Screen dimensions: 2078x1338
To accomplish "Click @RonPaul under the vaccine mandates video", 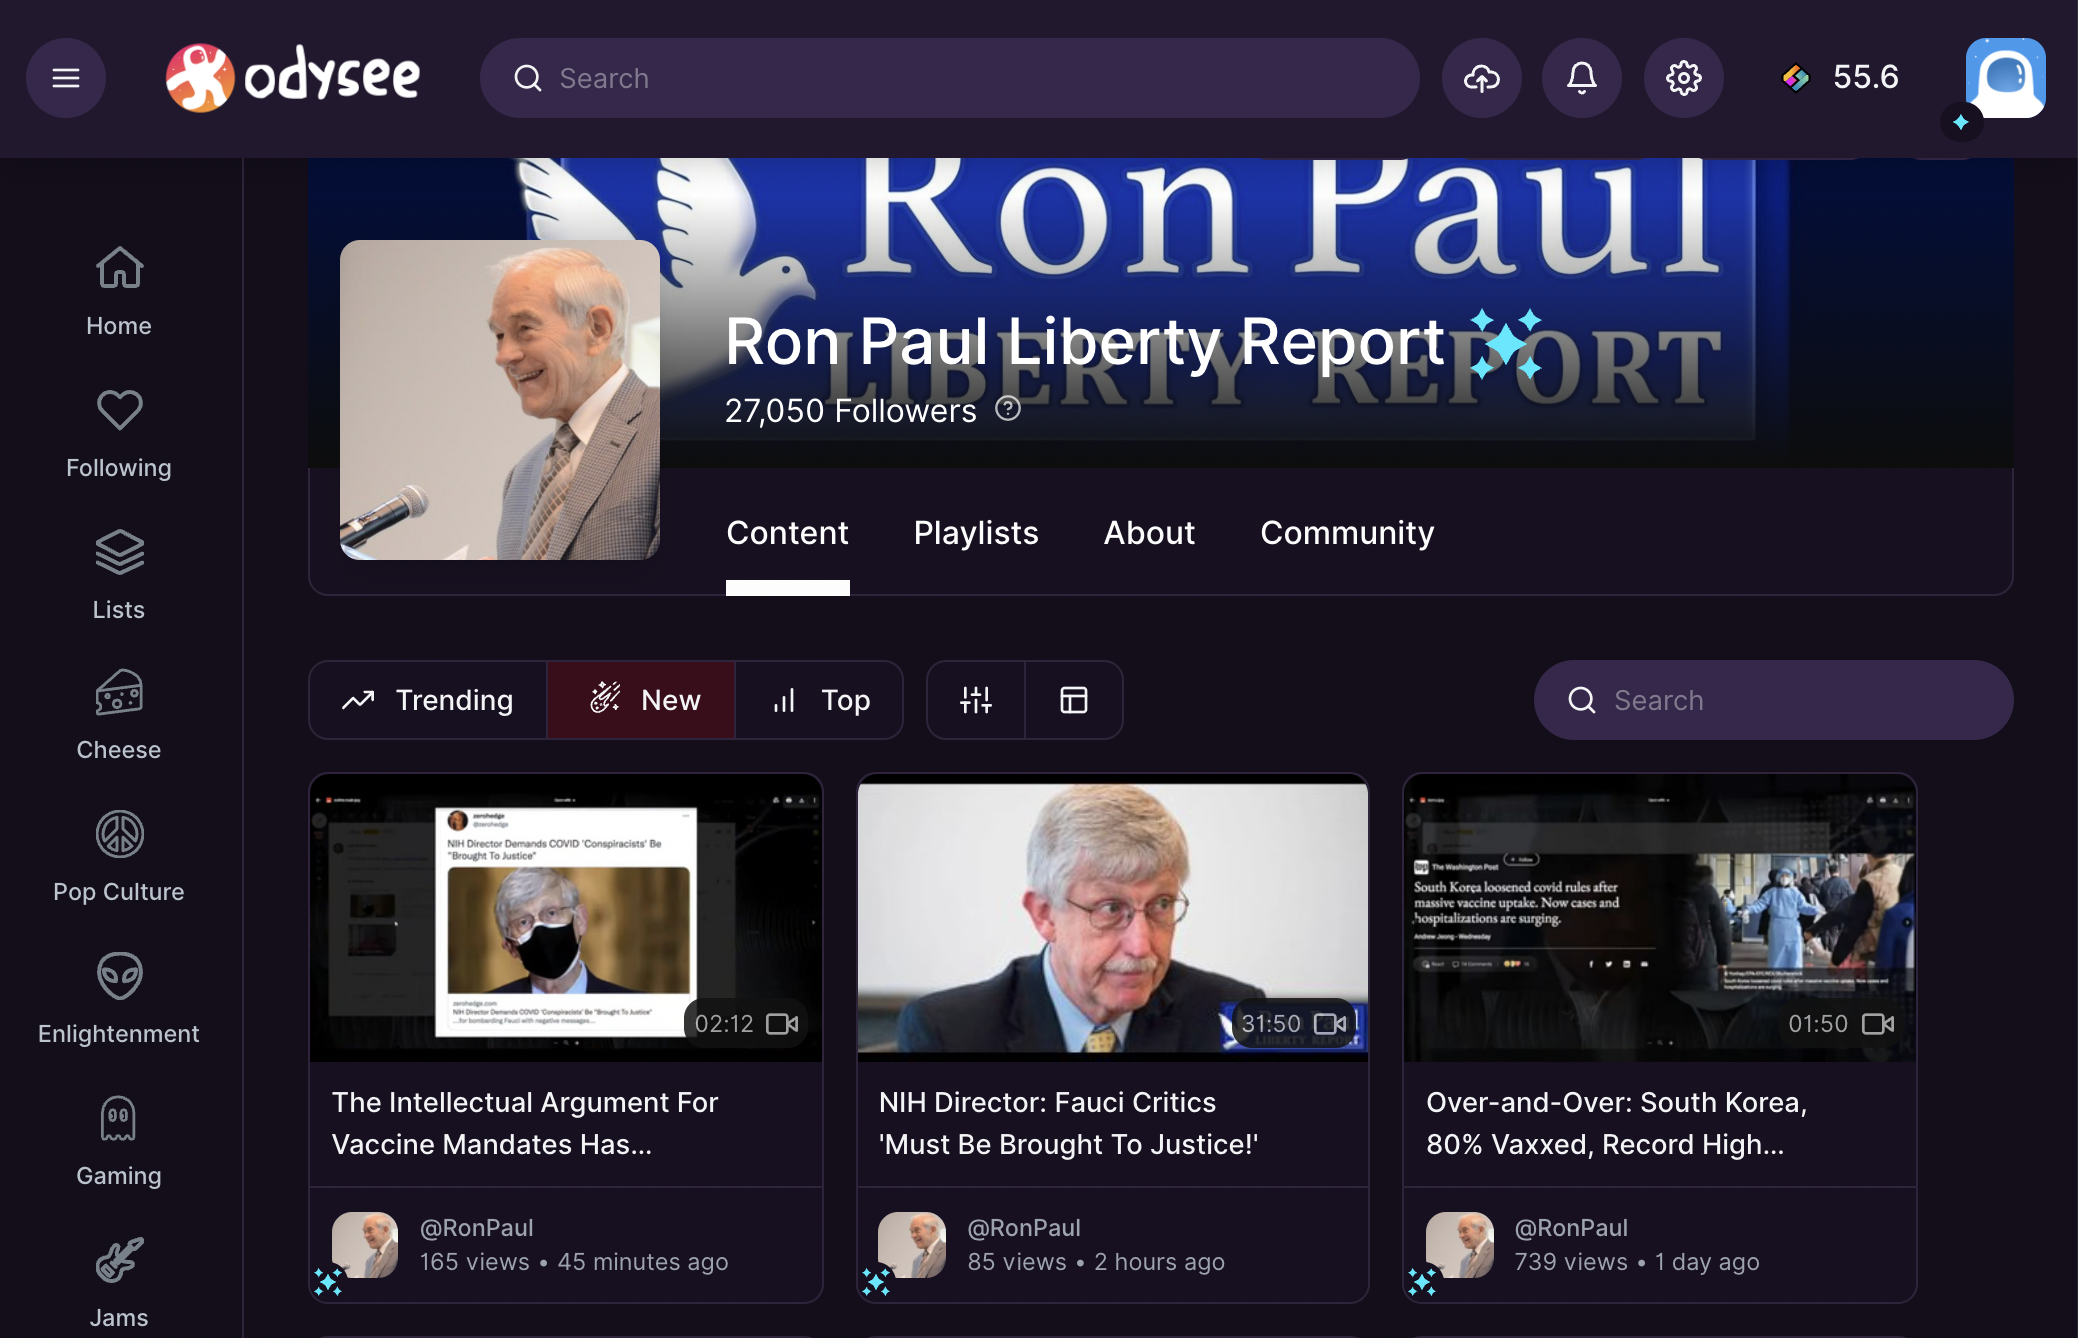I will [x=476, y=1227].
